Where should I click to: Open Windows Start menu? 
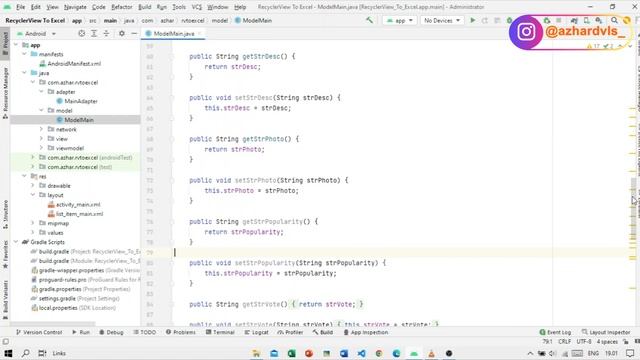coord(8,353)
